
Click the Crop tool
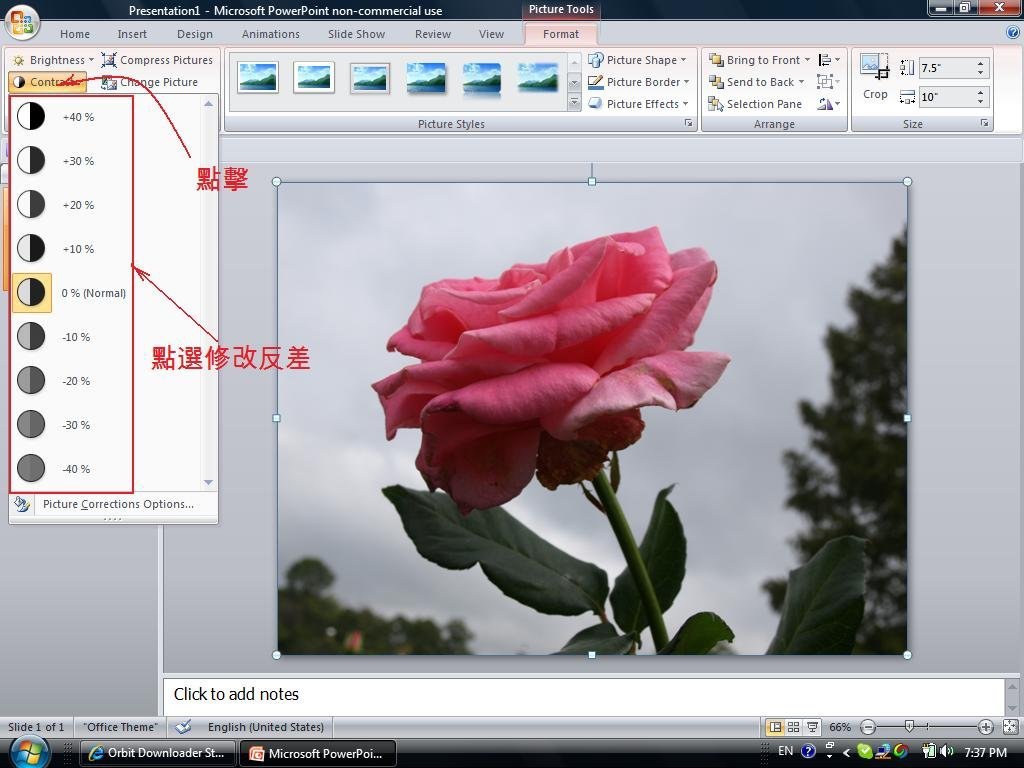tap(875, 78)
